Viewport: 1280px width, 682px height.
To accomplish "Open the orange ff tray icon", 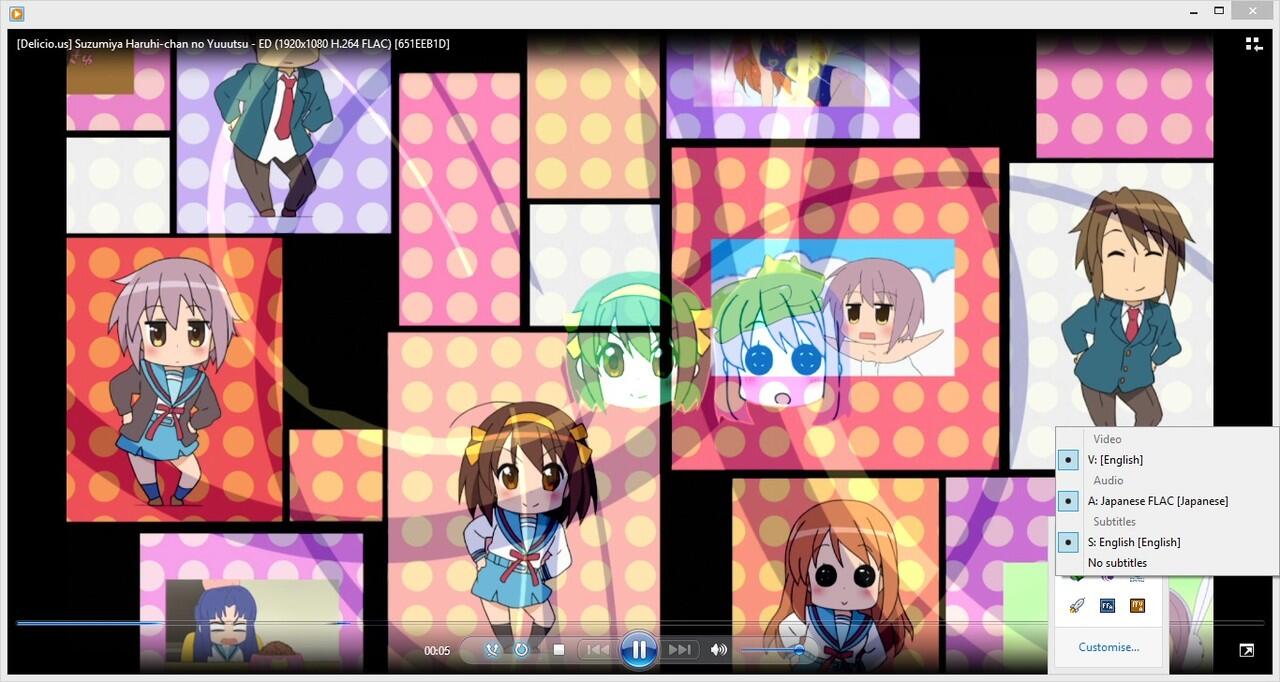I will (x=1137, y=605).
